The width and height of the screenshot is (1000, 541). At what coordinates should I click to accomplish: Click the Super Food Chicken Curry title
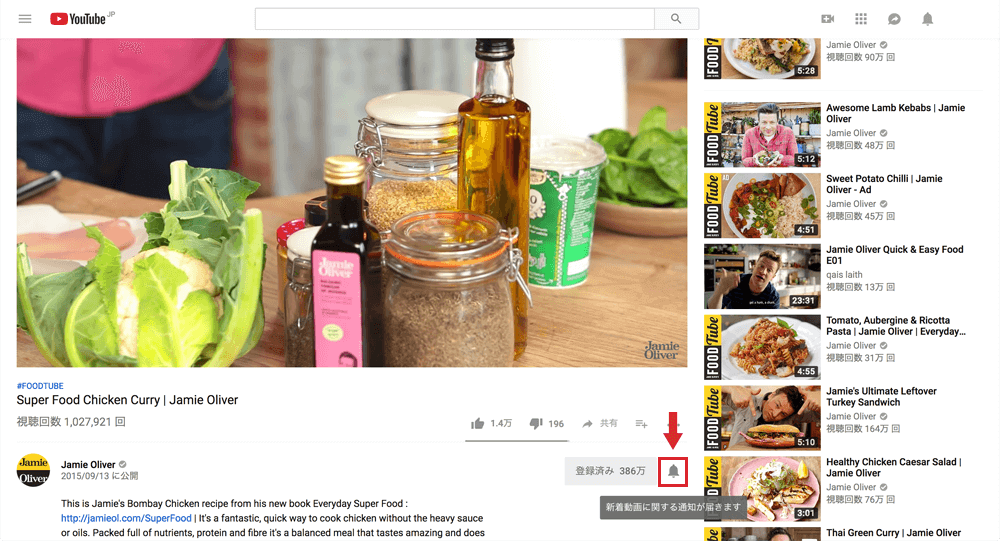127,400
